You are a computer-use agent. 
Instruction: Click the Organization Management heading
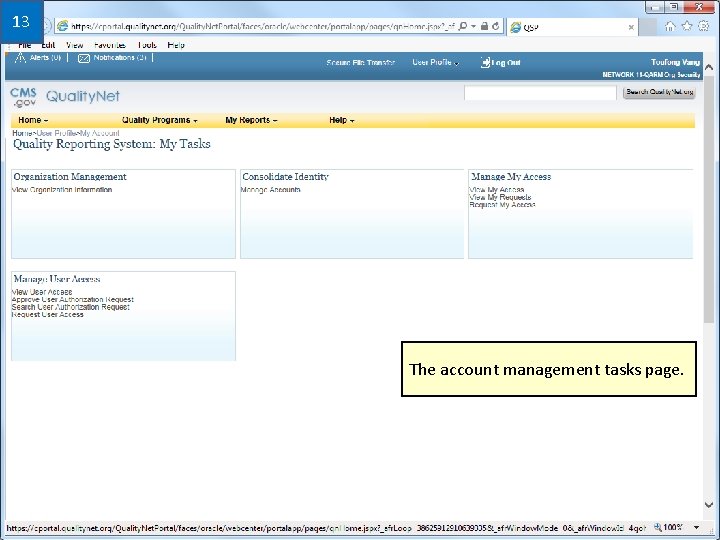tap(70, 177)
